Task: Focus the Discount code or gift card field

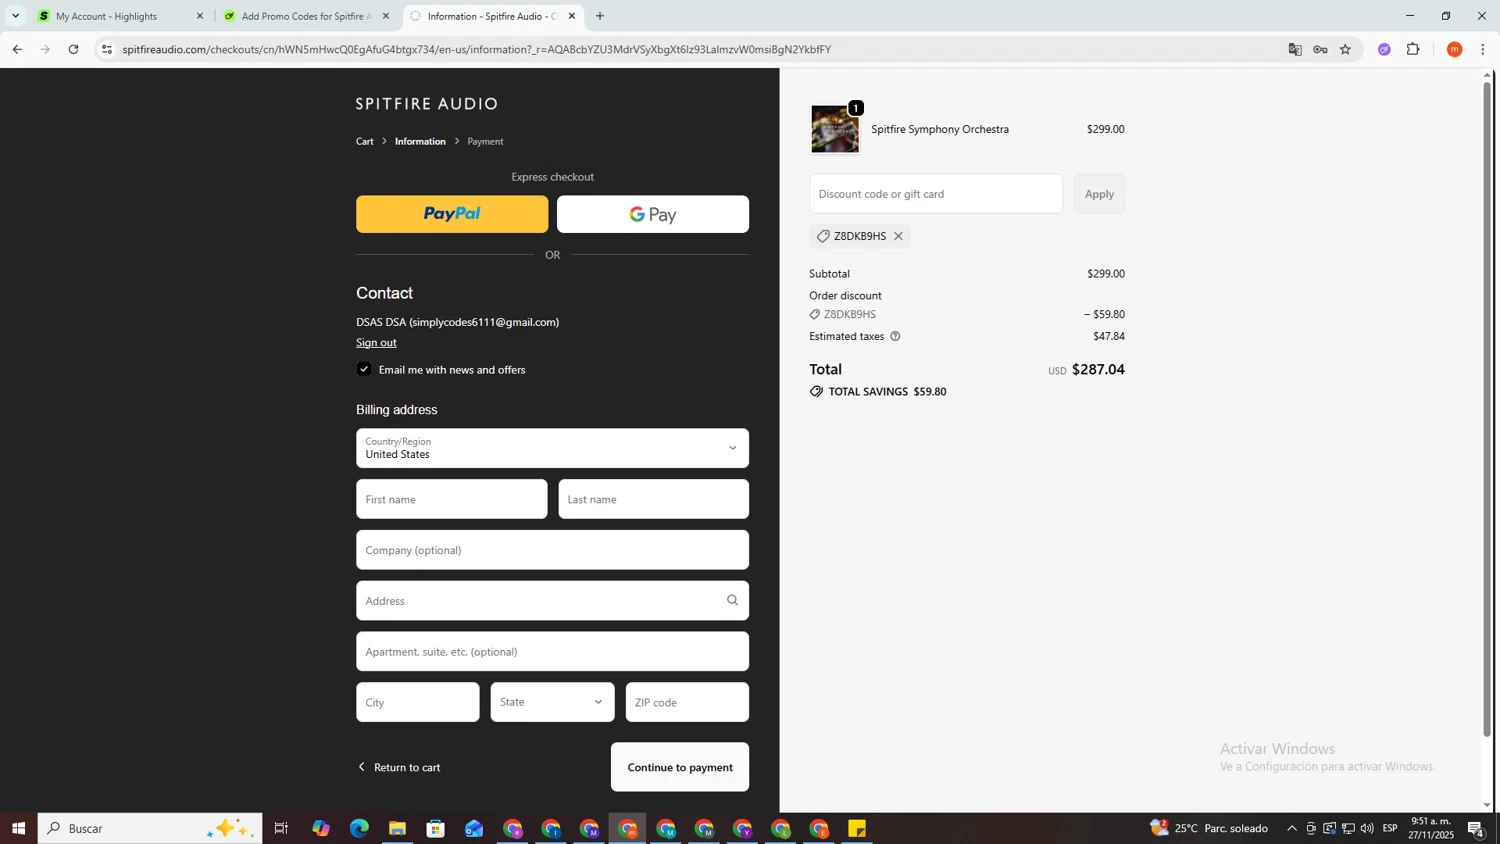Action: [x=936, y=194]
